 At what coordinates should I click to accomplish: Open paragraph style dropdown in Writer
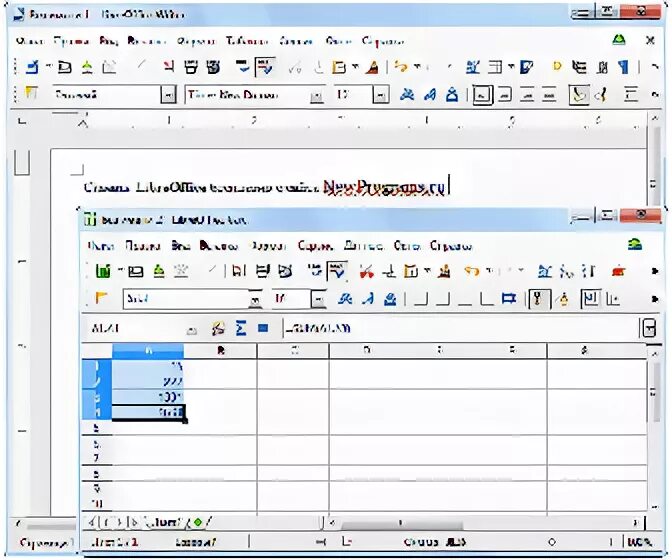168,95
